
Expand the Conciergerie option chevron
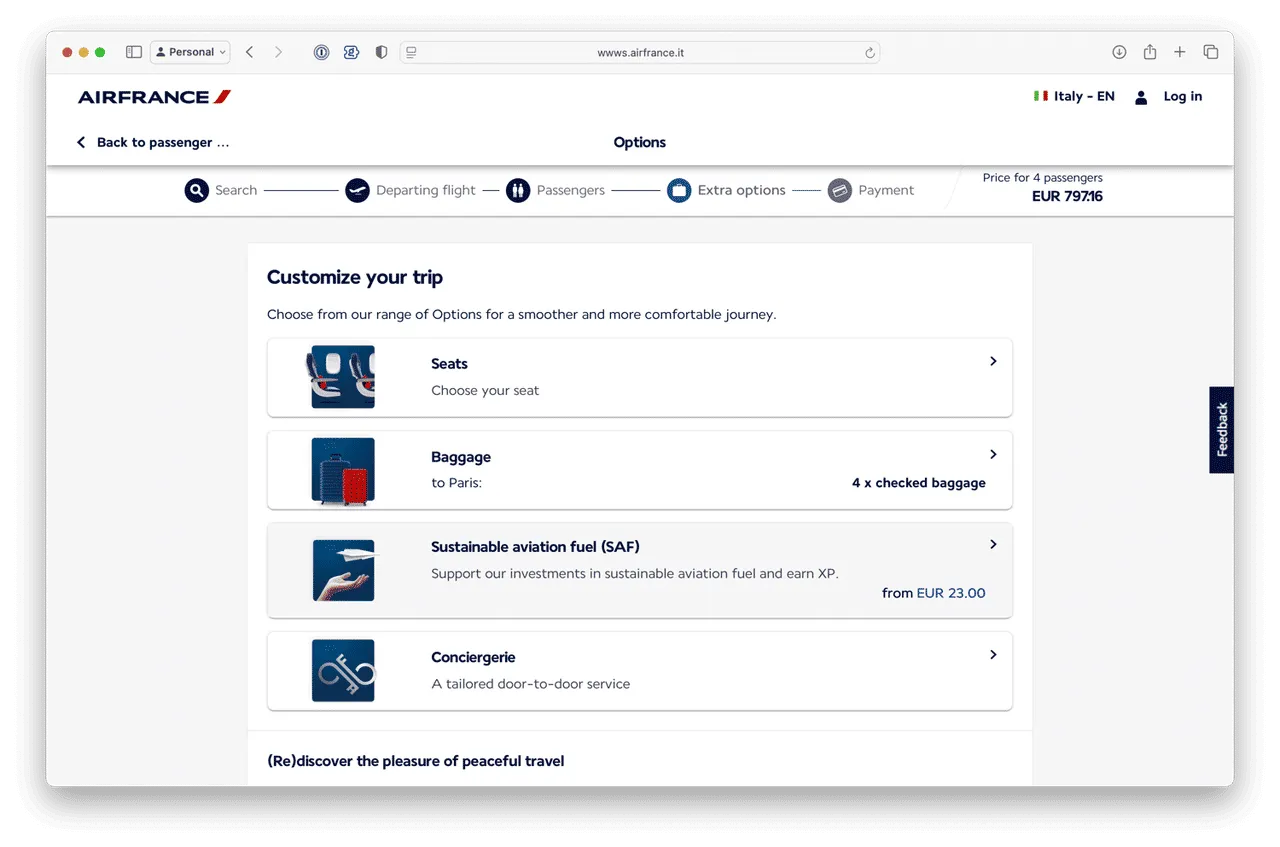pyautogui.click(x=993, y=654)
